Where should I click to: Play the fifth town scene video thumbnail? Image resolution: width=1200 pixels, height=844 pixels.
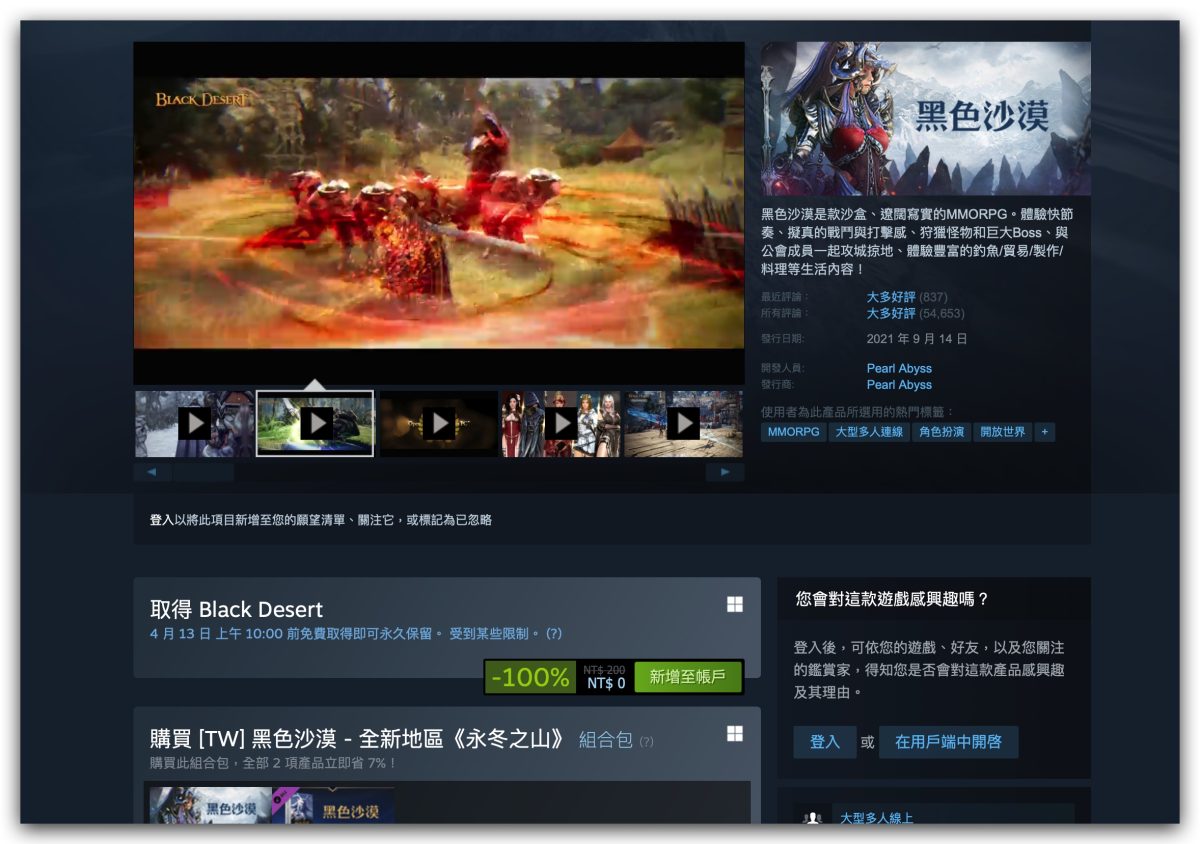[683, 424]
